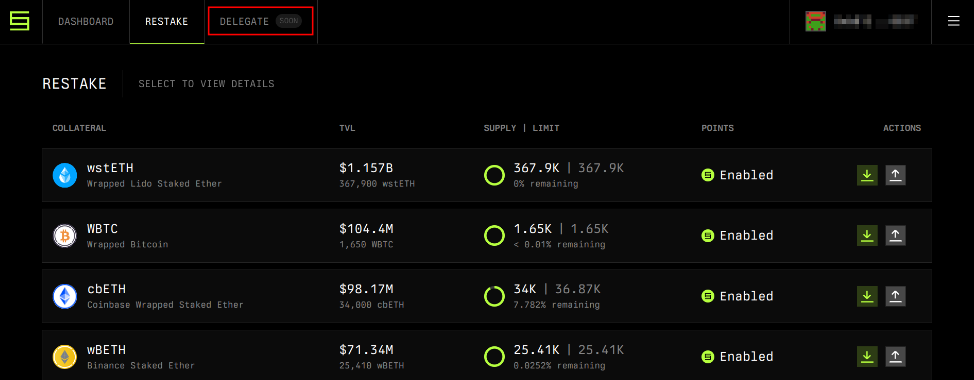
Task: Withdraw wBETH using the upload icon
Action: pos(895,356)
